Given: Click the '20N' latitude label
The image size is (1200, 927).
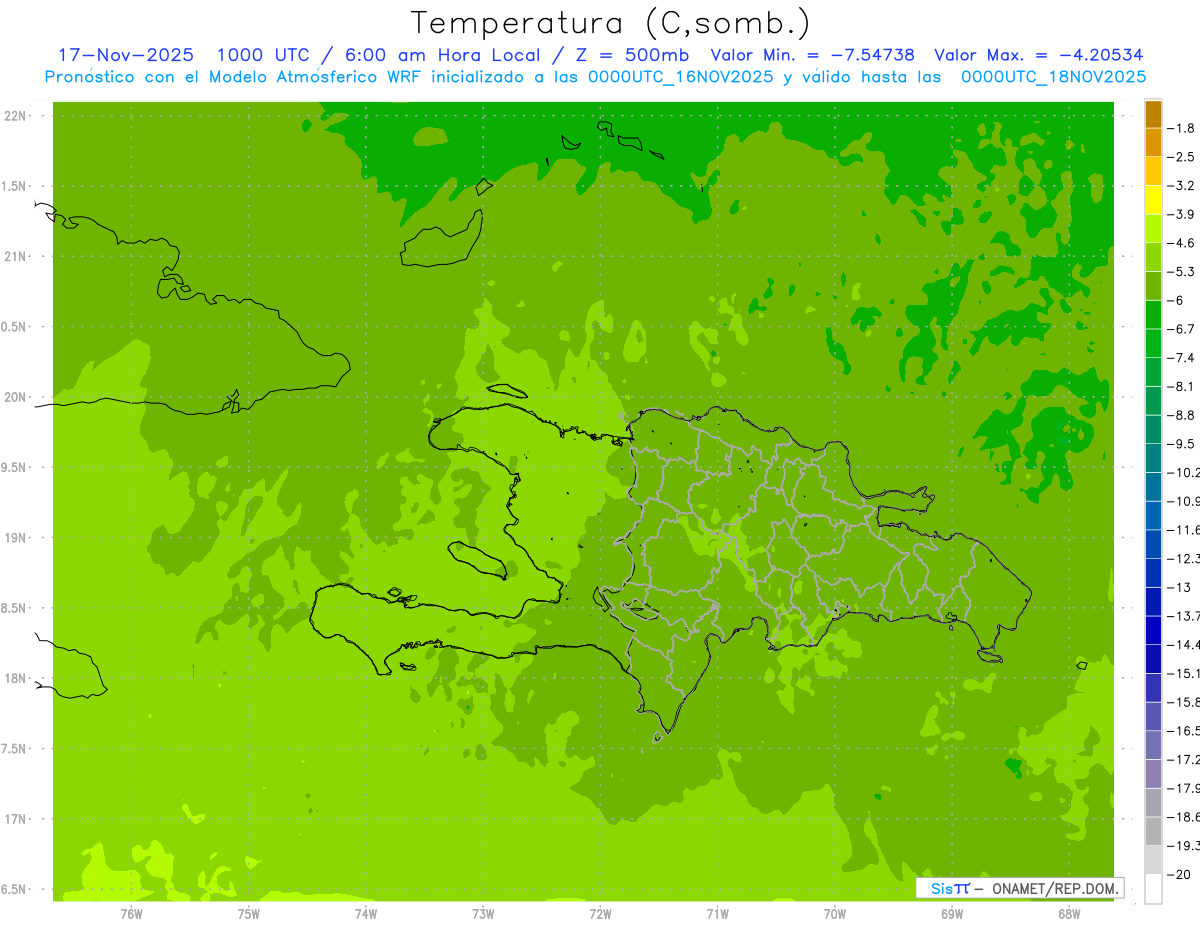Looking at the screenshot, I should (x=14, y=397).
